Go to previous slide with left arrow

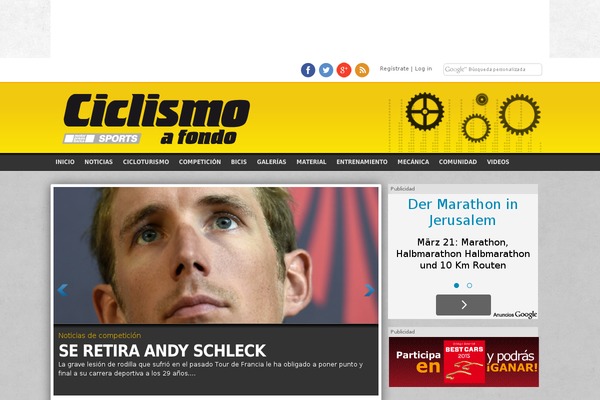point(62,290)
